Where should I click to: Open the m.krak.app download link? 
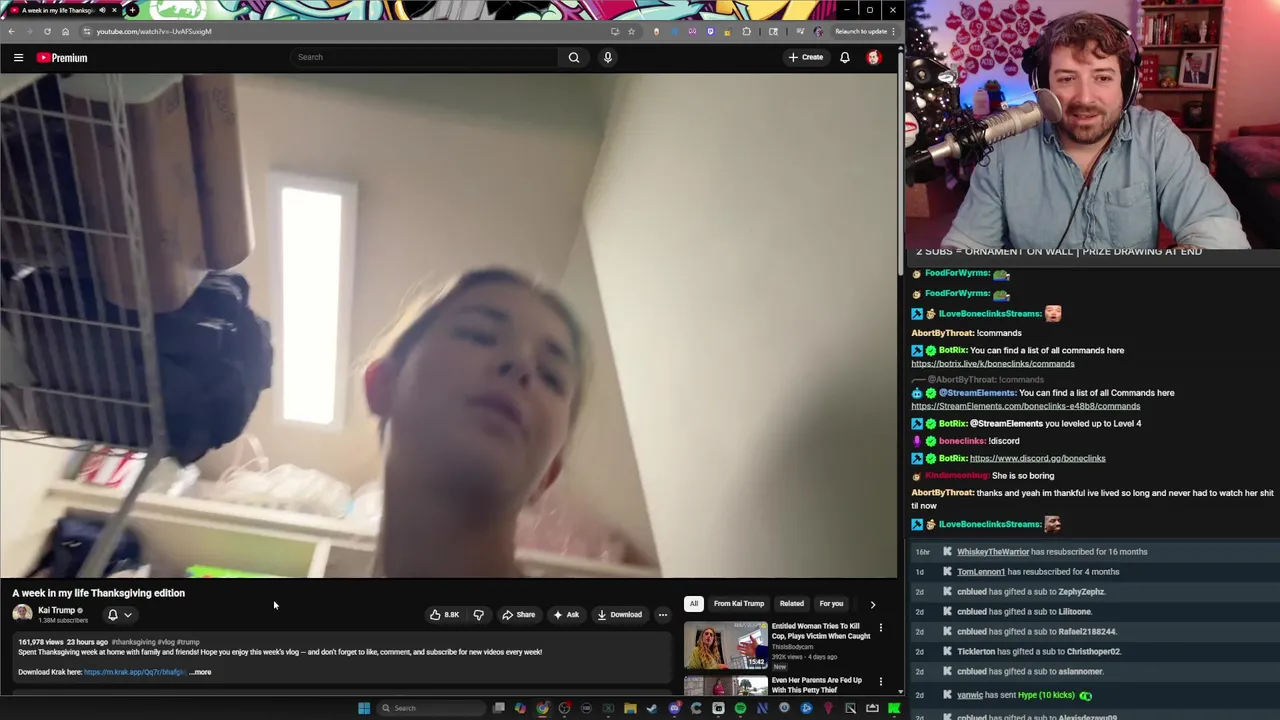point(134,672)
